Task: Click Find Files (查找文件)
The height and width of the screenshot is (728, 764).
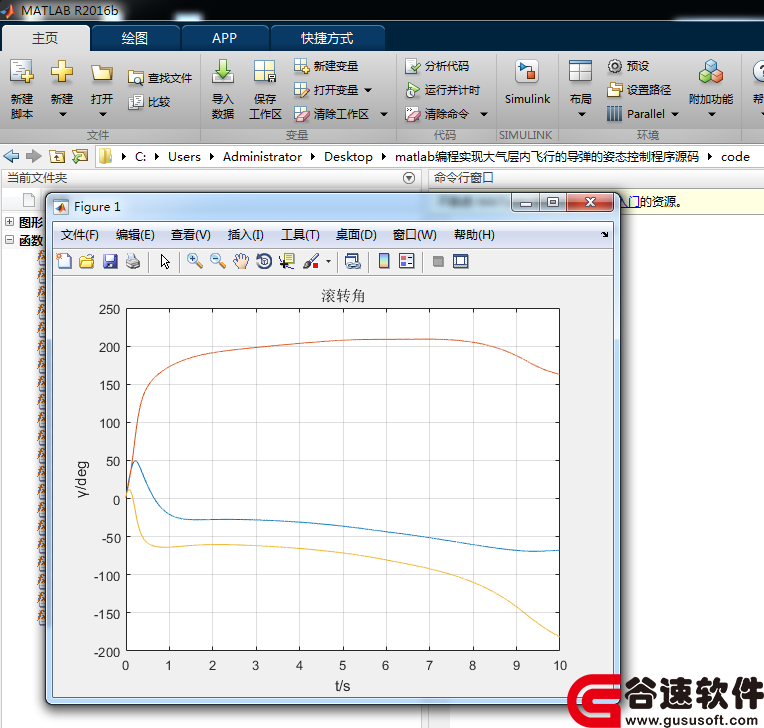Action: pos(160,77)
